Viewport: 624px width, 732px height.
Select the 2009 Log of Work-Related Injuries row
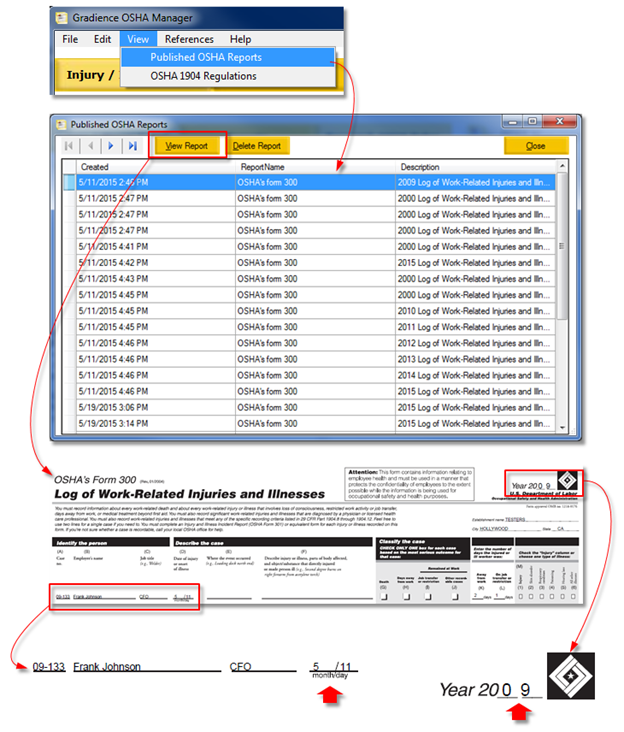(x=316, y=183)
